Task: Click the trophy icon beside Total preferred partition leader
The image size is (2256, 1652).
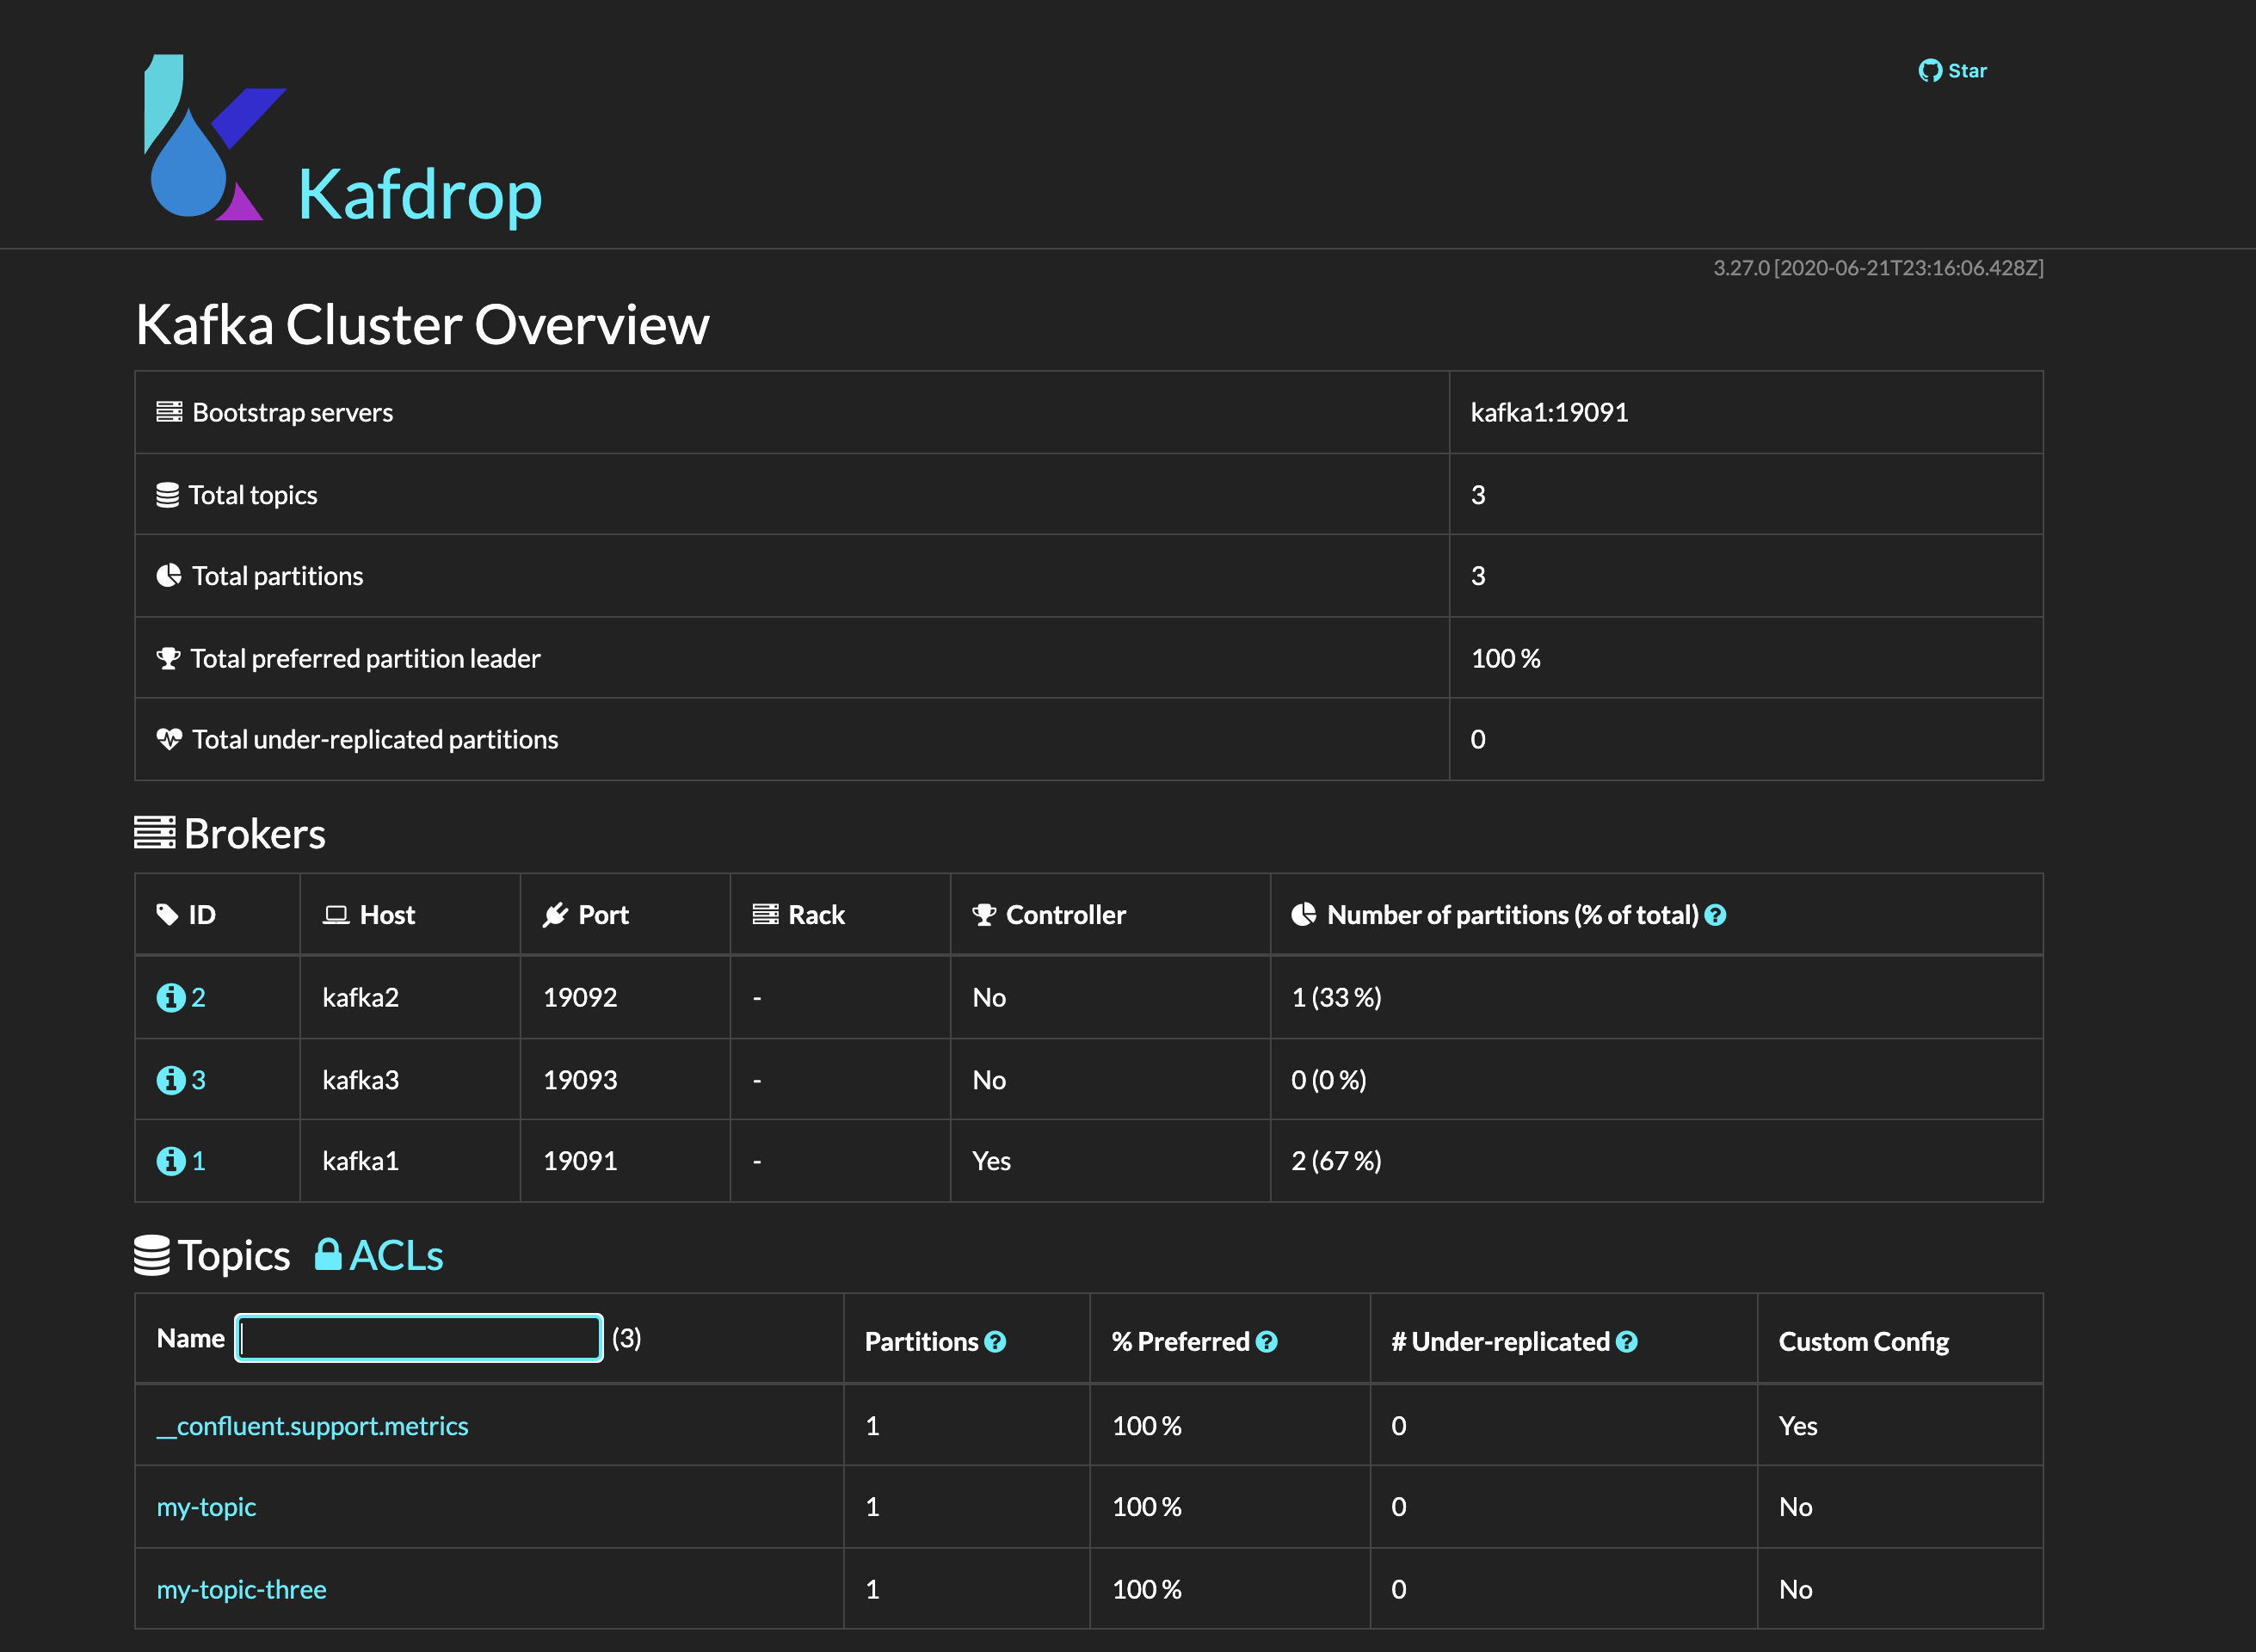Action: 168,658
